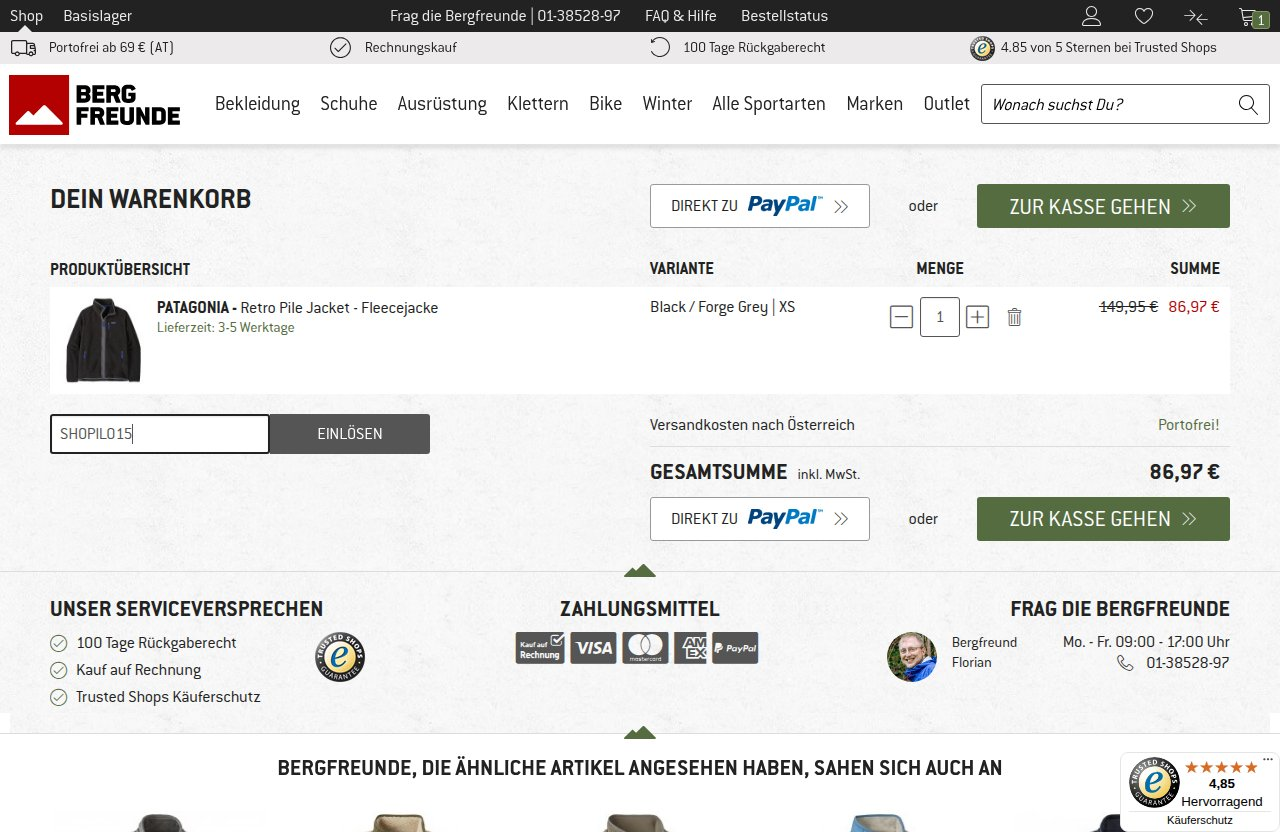1280x832 pixels.
Task: Open the FAQ & Hilfe link
Action: 681,16
